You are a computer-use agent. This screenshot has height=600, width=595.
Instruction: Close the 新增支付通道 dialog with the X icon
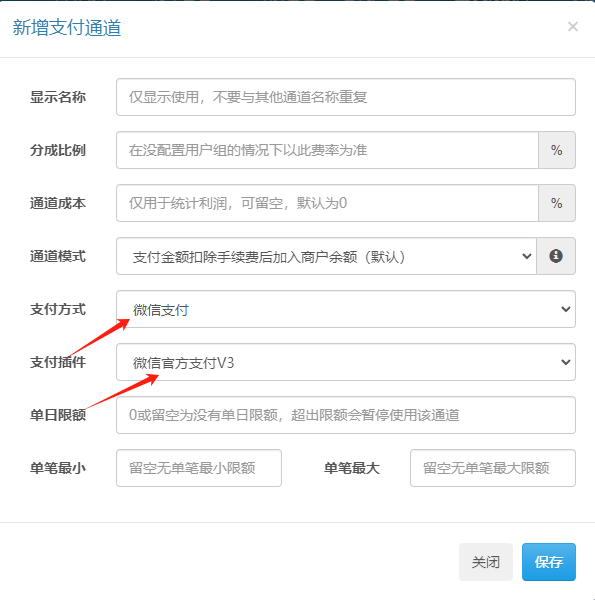click(572, 26)
